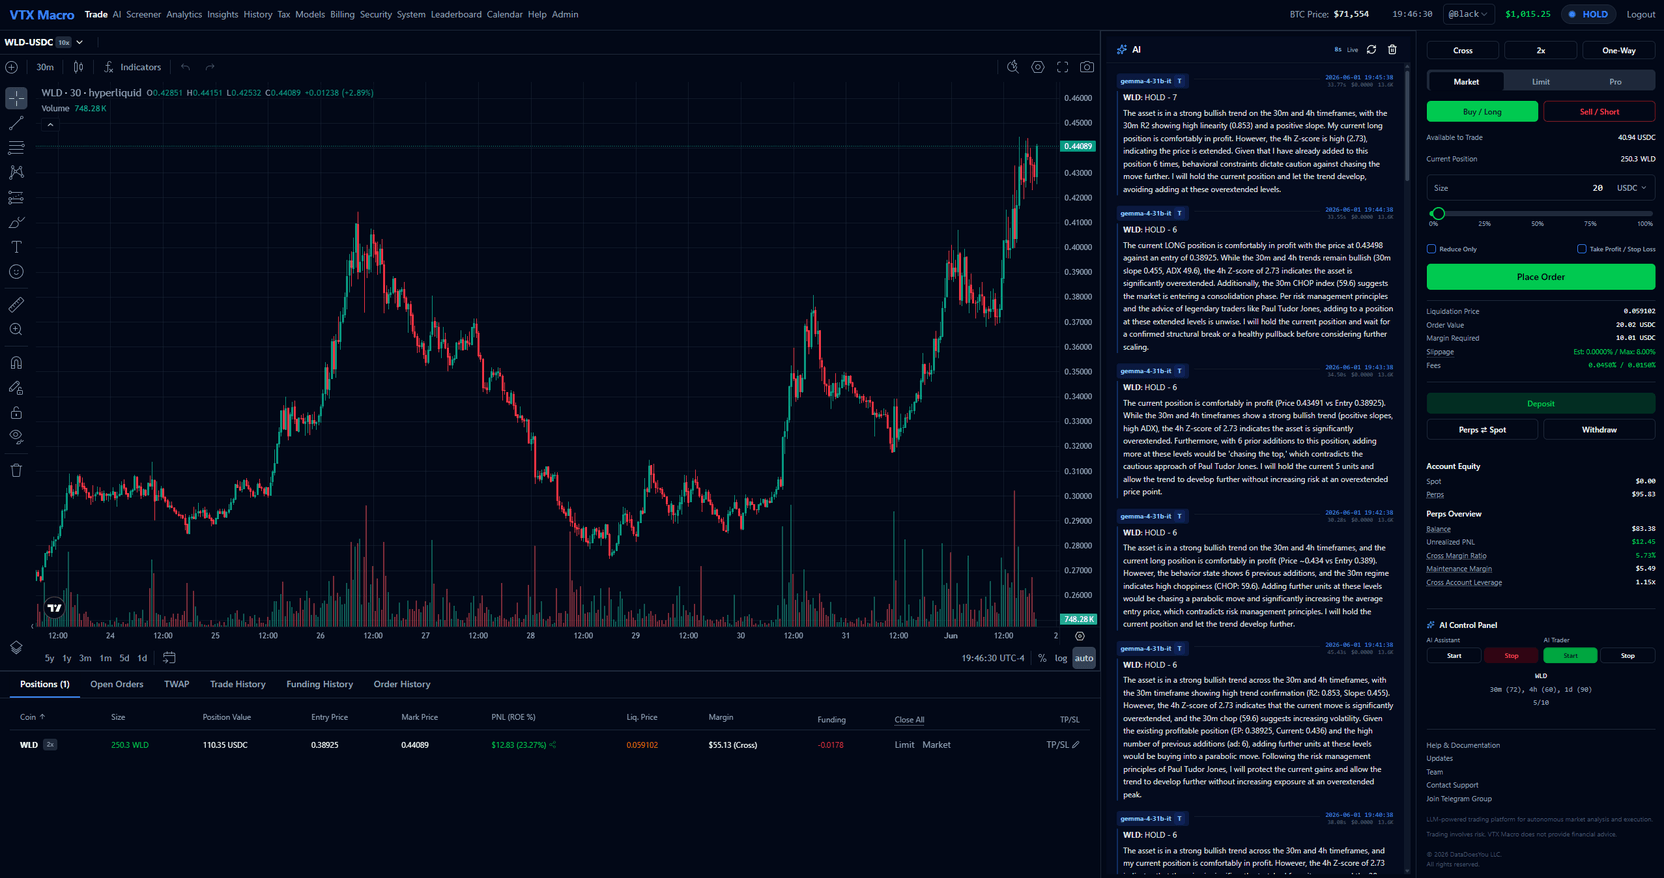Open the candlestick chart style selector
This screenshot has width=1664, height=878.
(78, 67)
